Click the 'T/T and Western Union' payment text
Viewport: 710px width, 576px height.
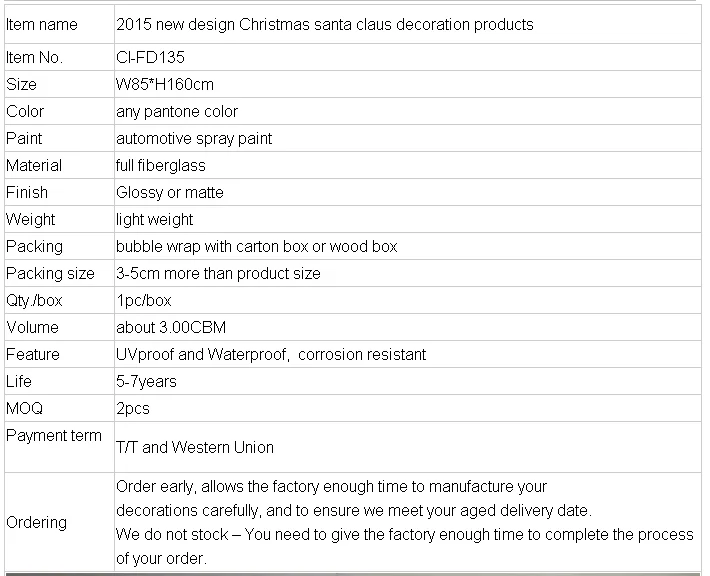195,447
